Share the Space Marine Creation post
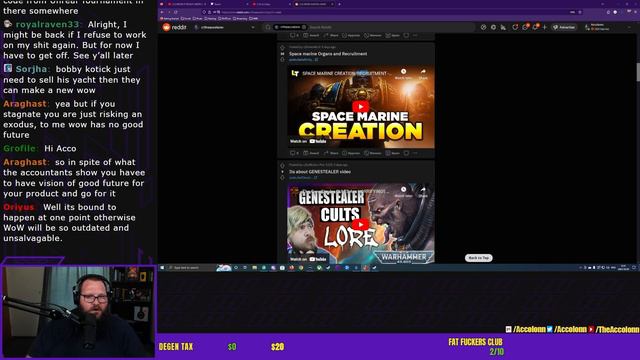This screenshot has width=640, height=360. 331,153
